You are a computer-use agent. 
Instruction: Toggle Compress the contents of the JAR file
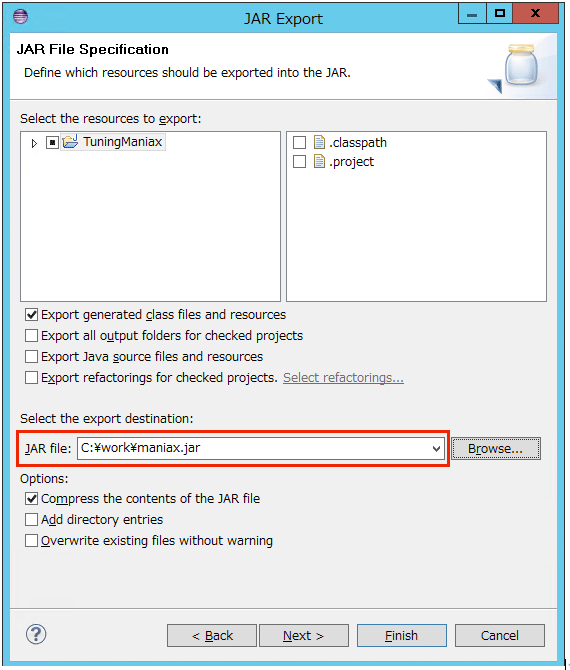(x=31, y=498)
